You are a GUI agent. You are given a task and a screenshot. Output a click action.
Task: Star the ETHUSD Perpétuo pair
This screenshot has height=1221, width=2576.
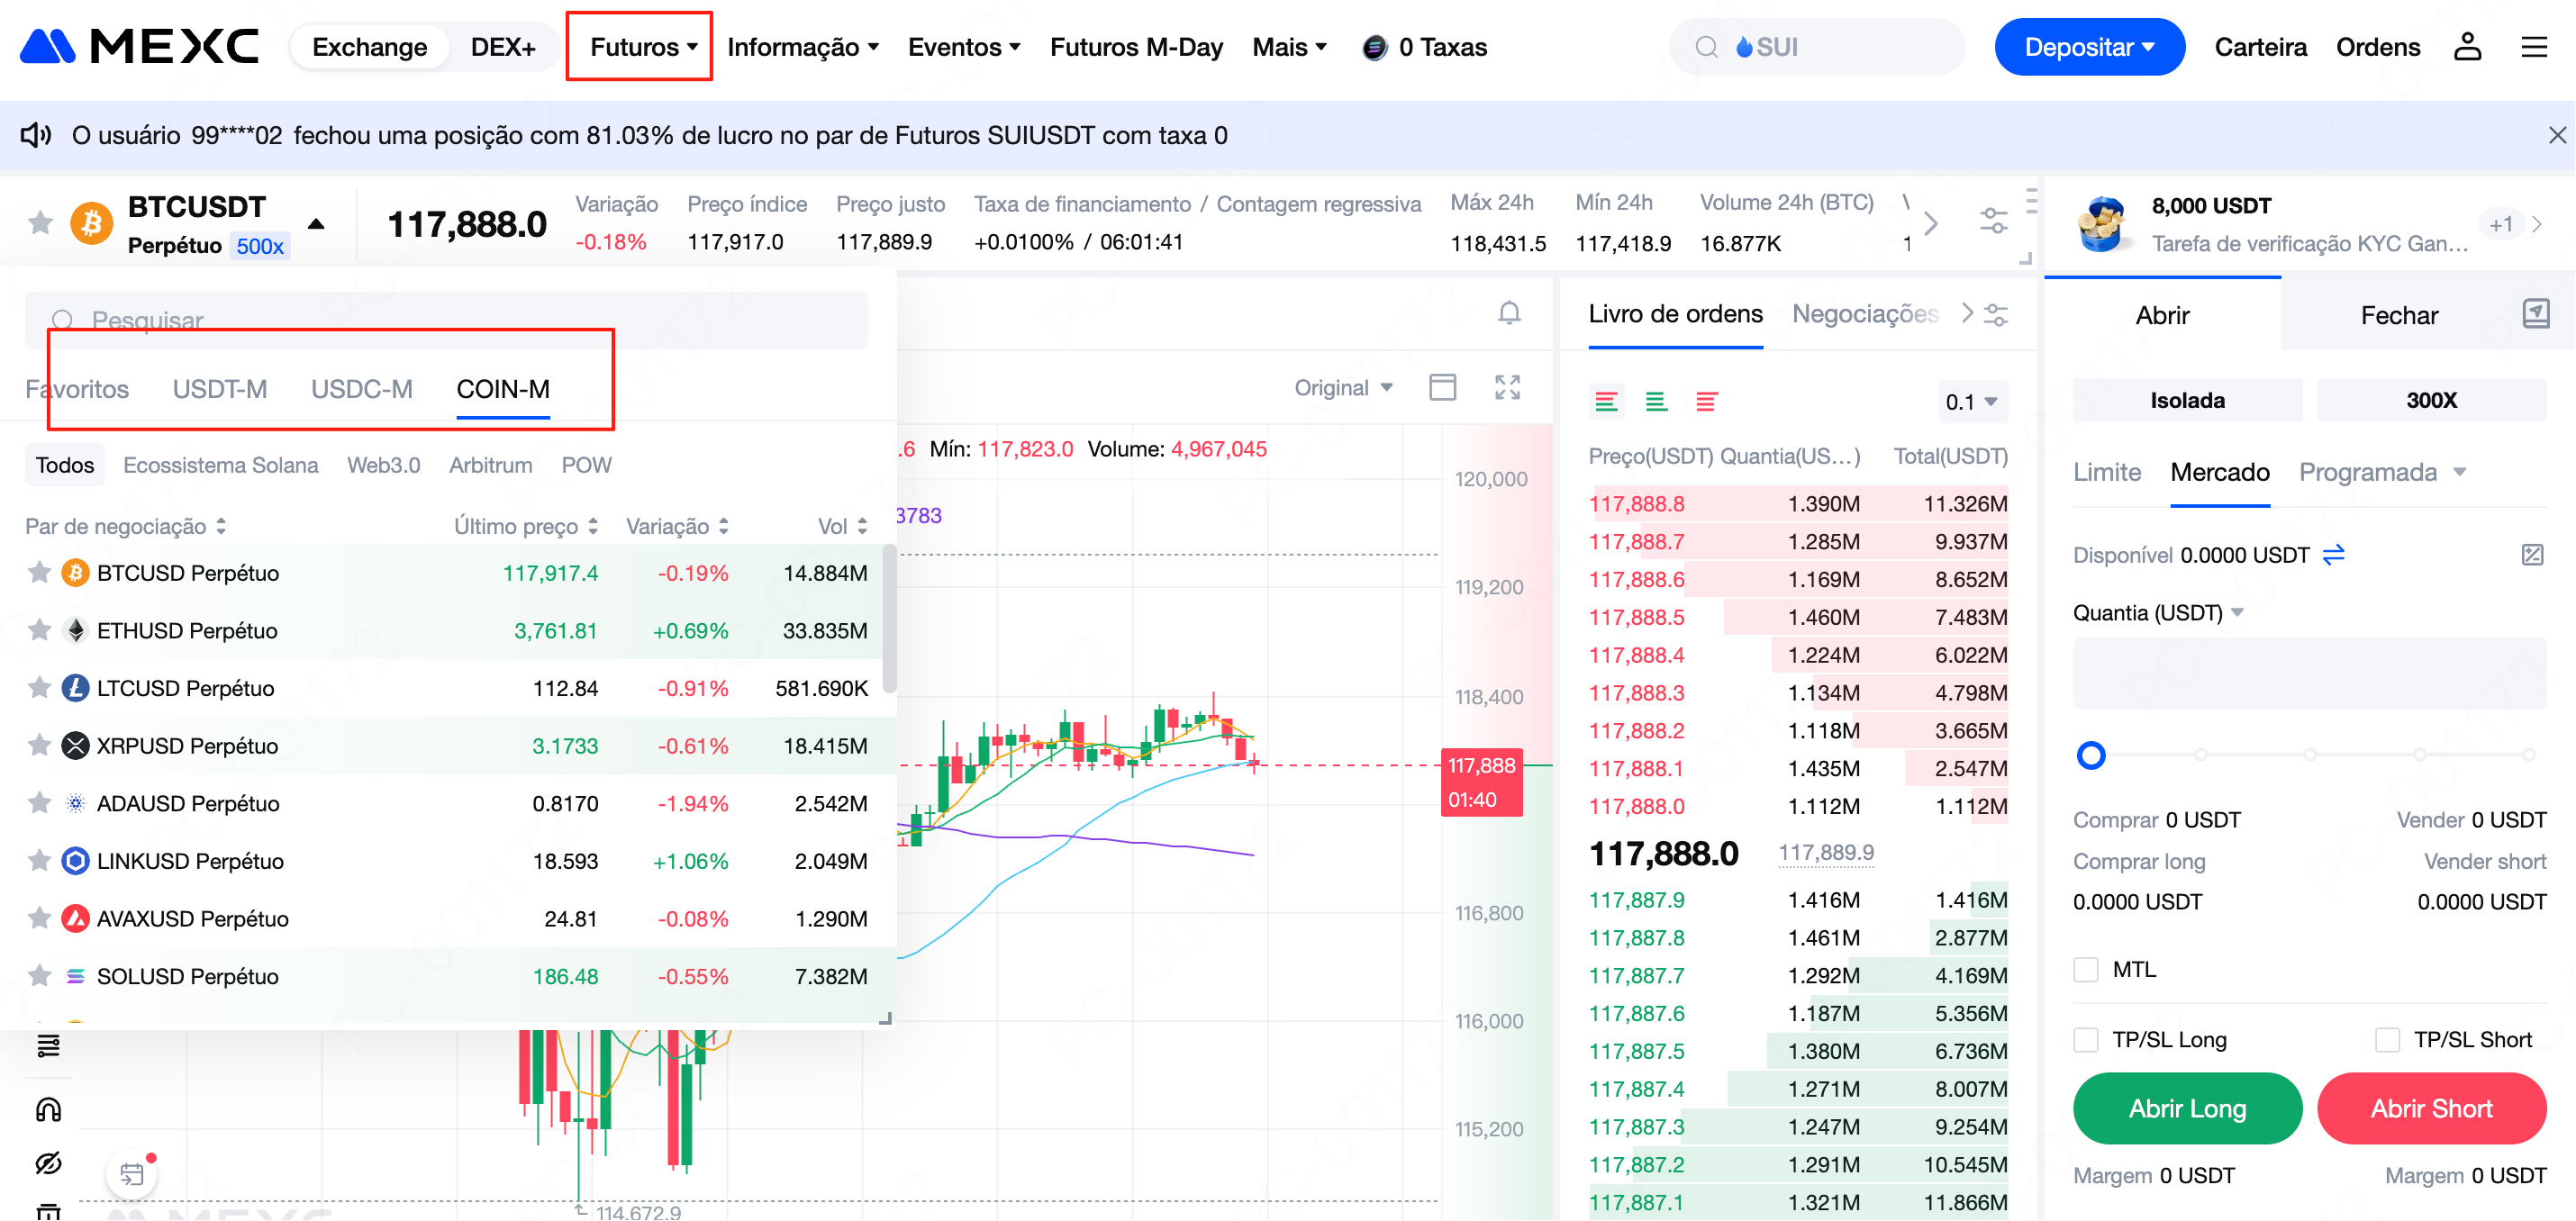click(39, 630)
